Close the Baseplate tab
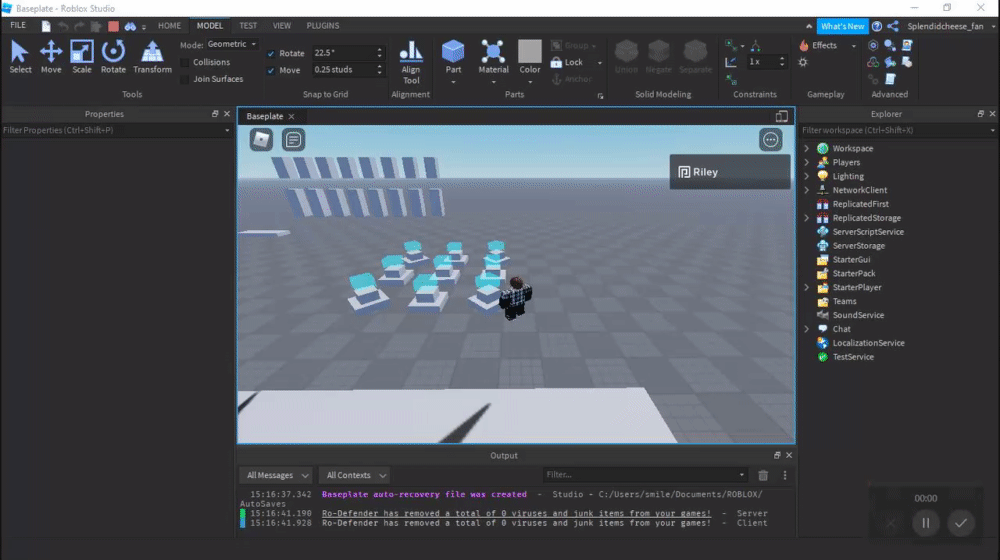The width and height of the screenshot is (1000, 560). tap(291, 116)
